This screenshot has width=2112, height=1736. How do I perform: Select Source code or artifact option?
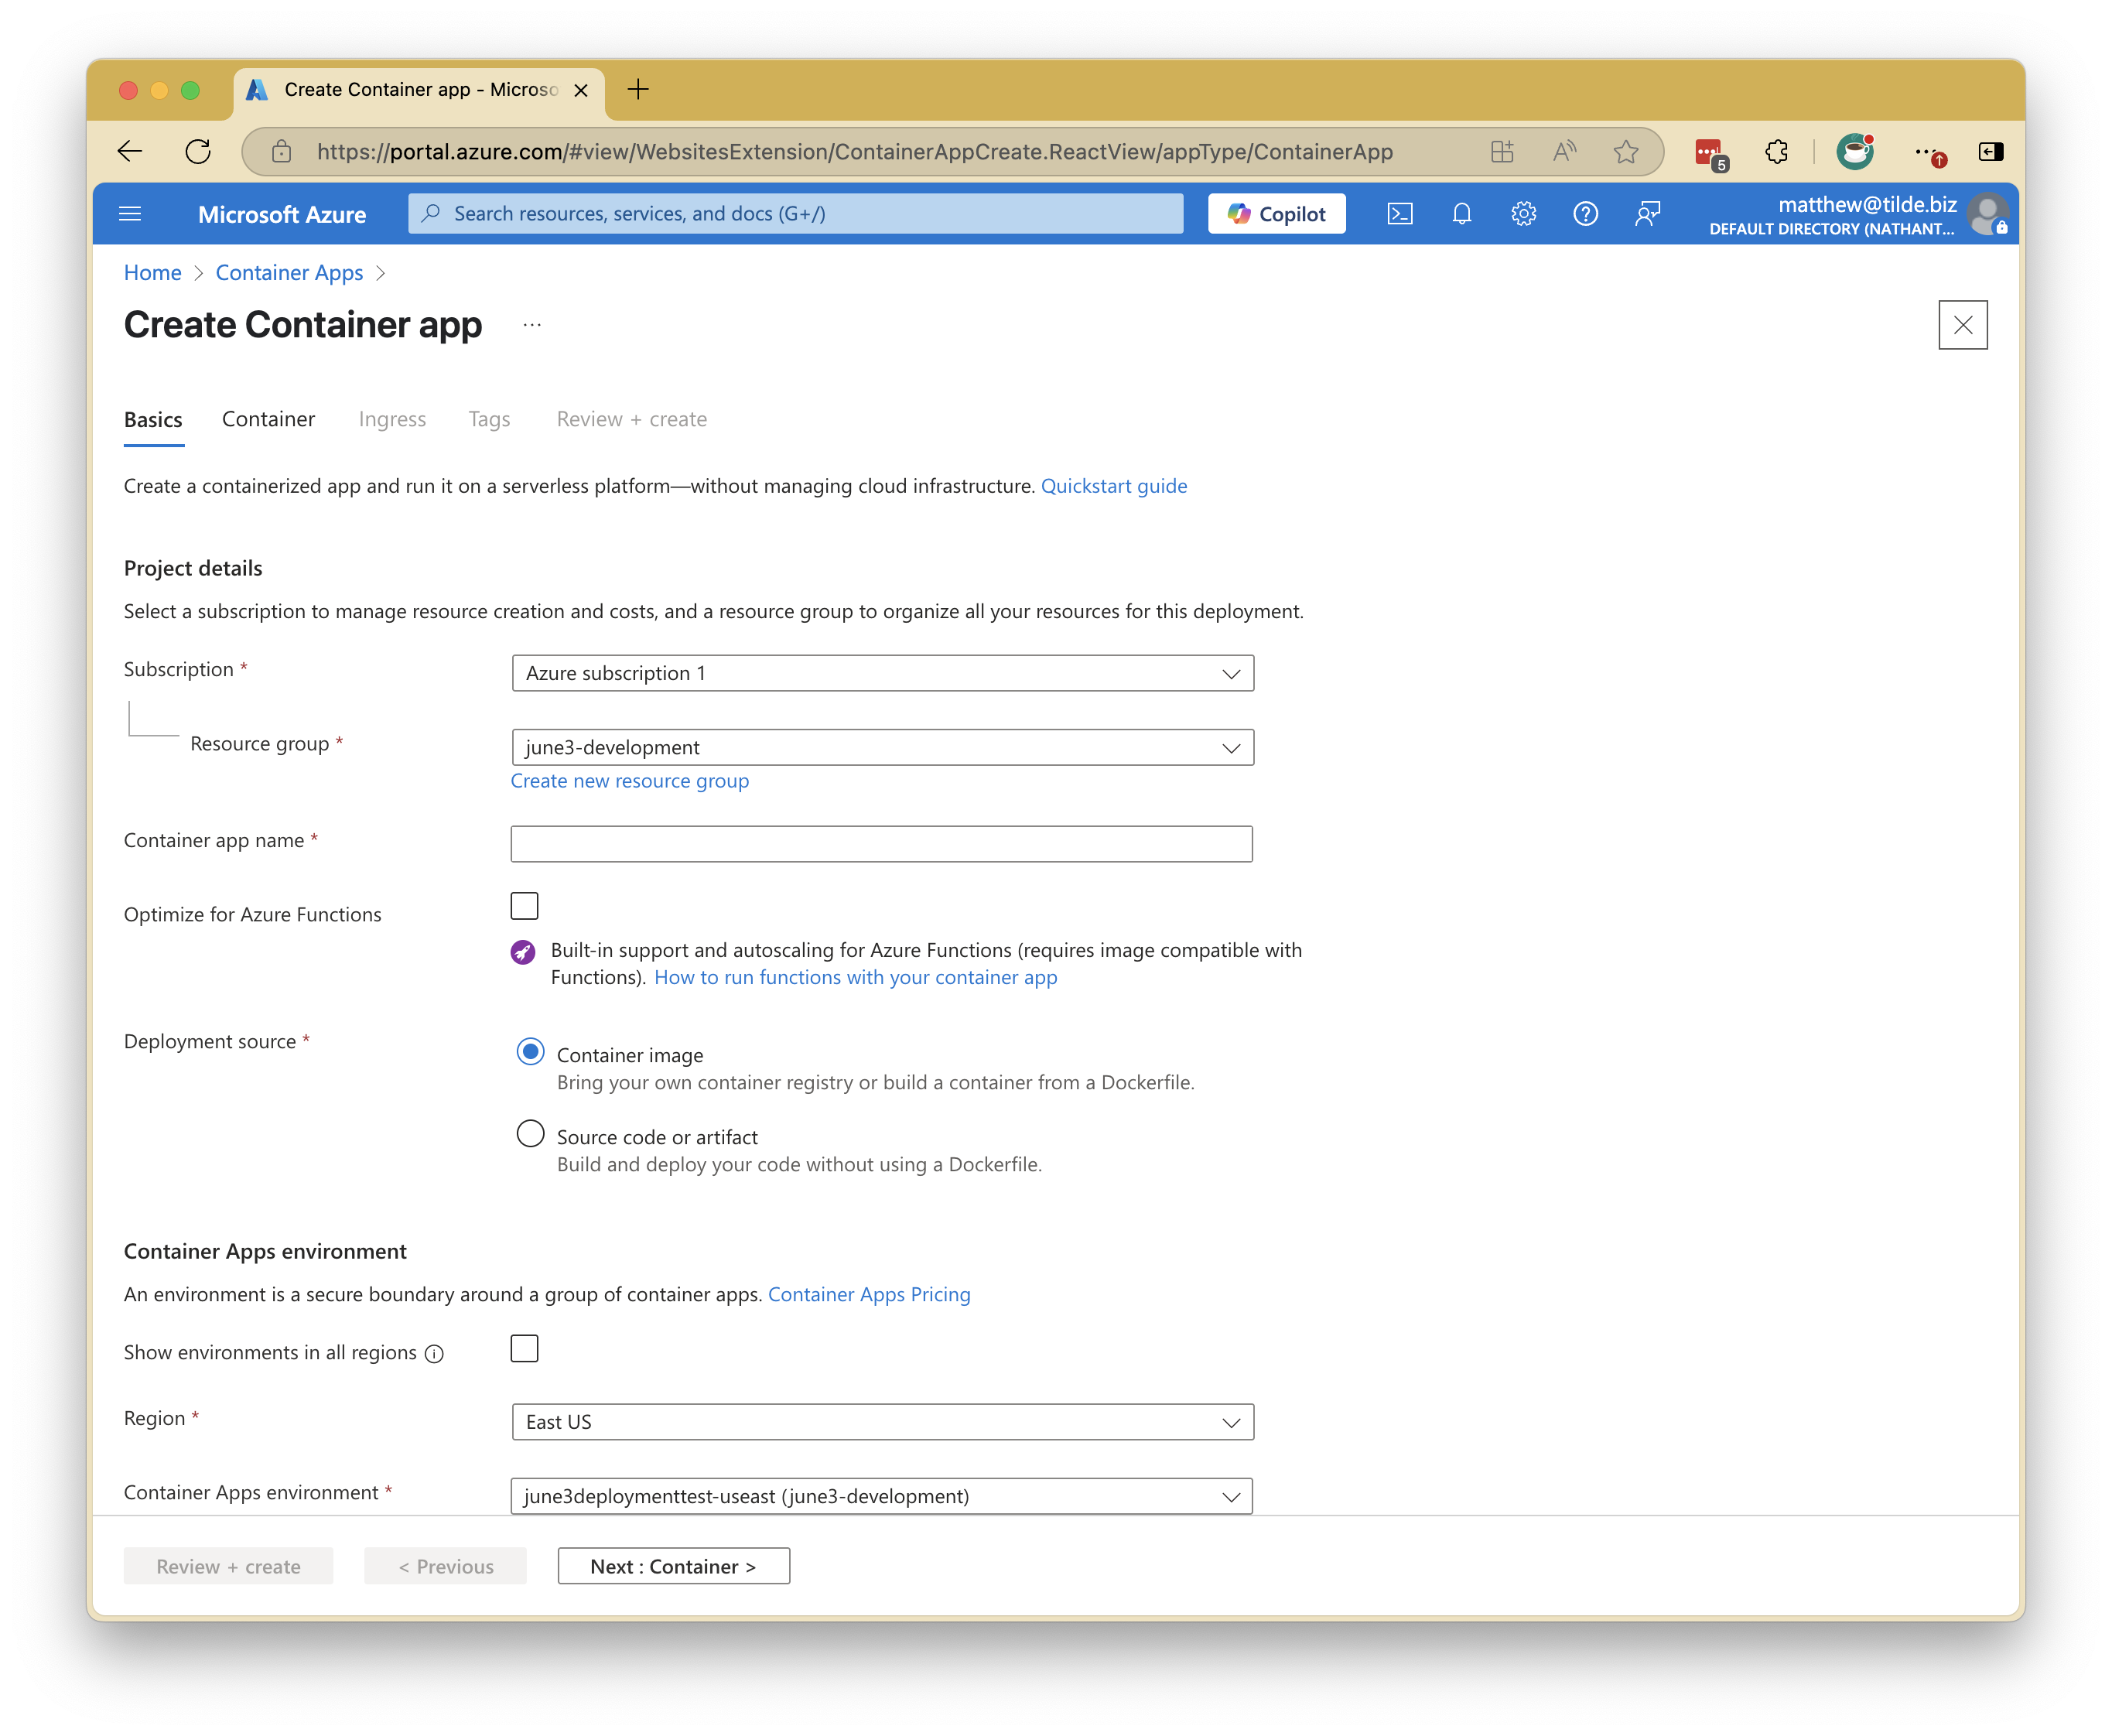[530, 1133]
